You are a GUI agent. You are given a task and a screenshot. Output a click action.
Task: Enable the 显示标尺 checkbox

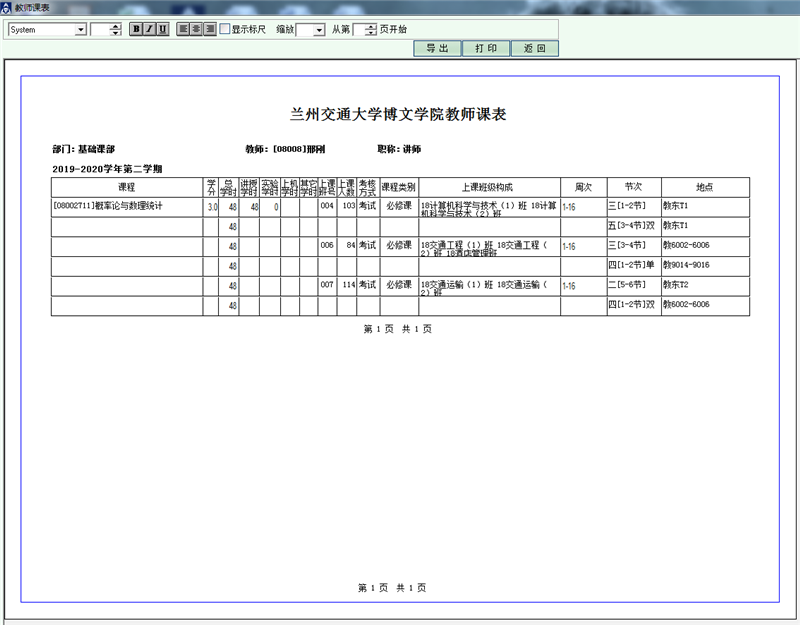[x=225, y=29]
